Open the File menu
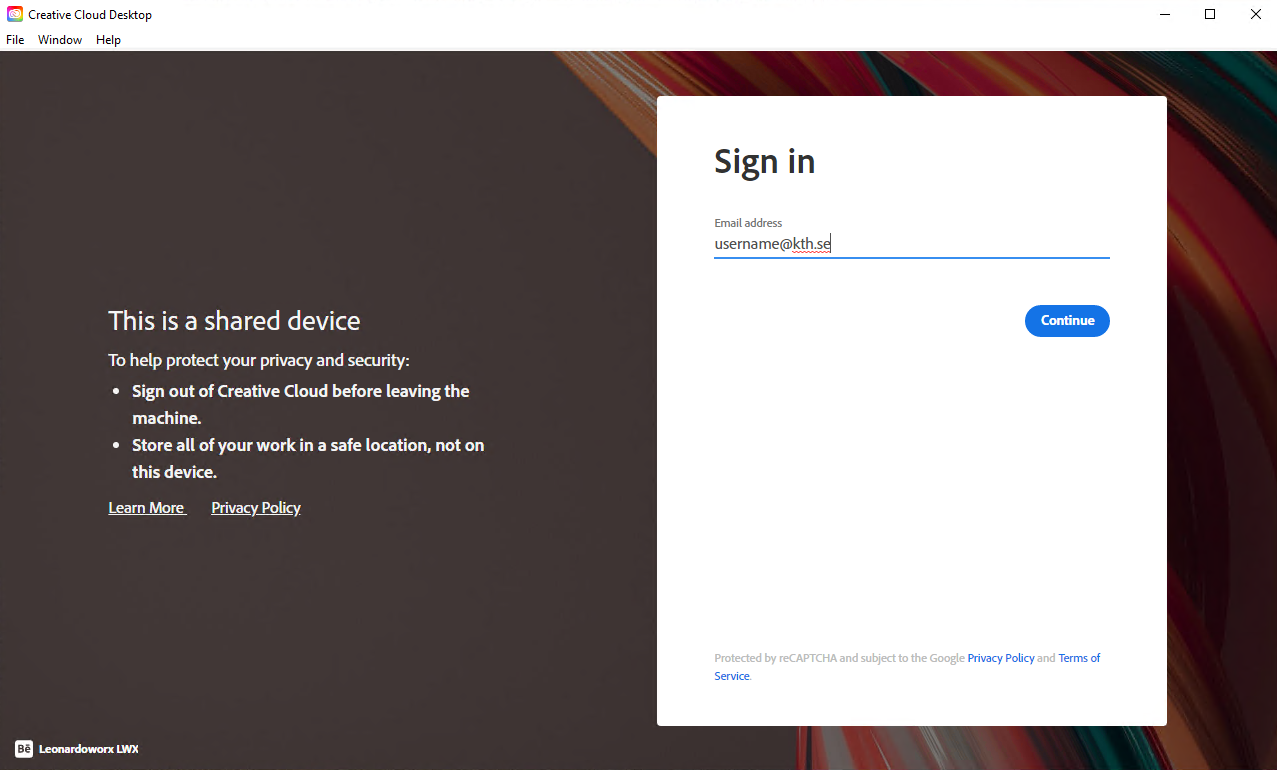This screenshot has height=770, width=1277. click(15, 40)
